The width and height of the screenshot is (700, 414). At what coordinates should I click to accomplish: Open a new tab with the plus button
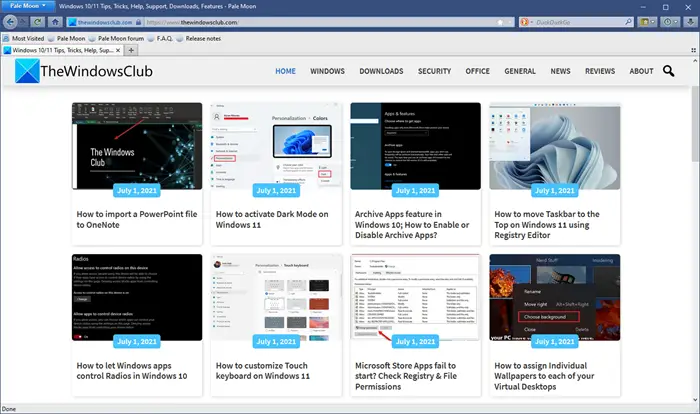131,50
